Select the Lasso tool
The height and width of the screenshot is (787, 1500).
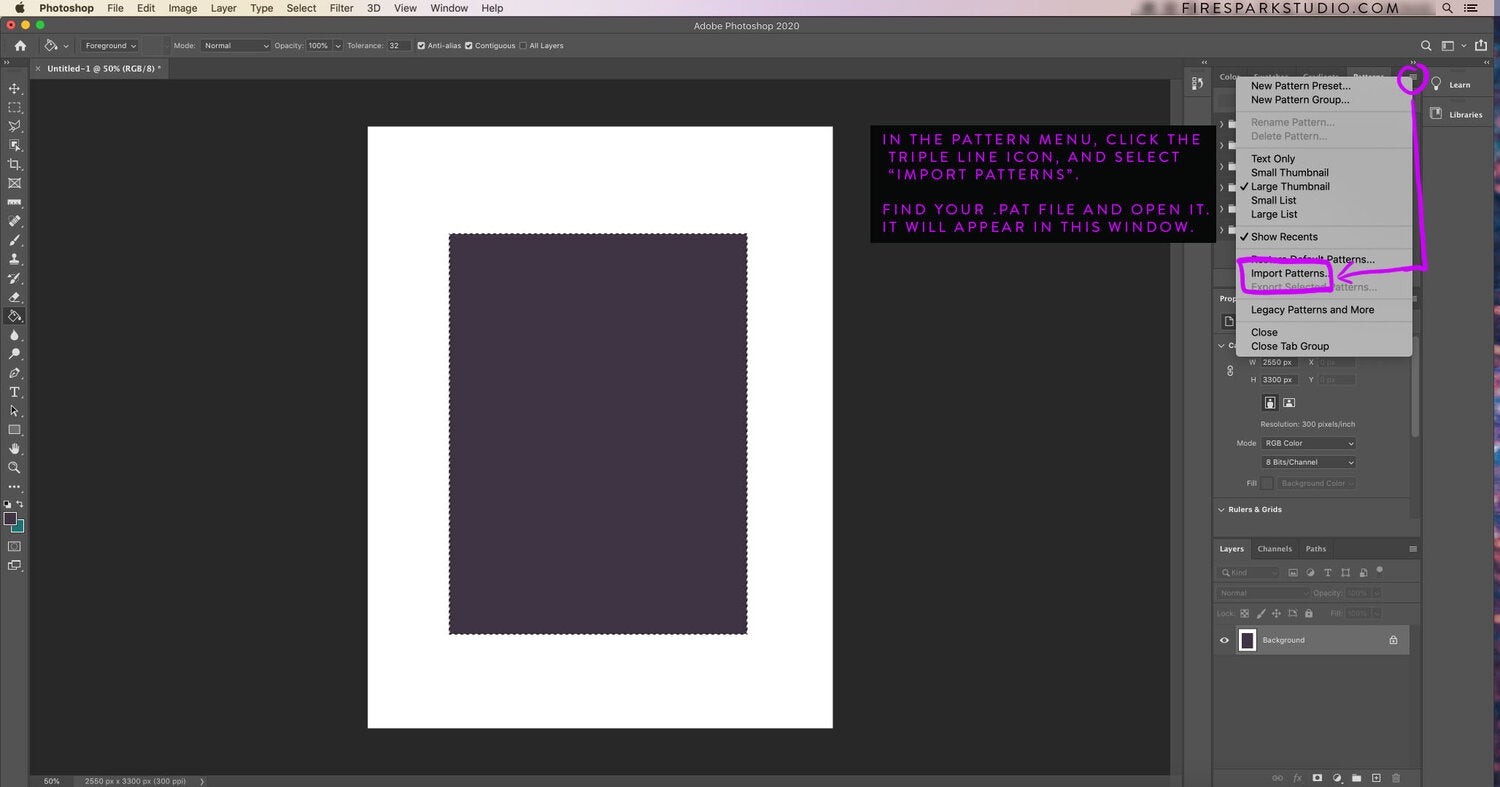pyautogui.click(x=14, y=125)
